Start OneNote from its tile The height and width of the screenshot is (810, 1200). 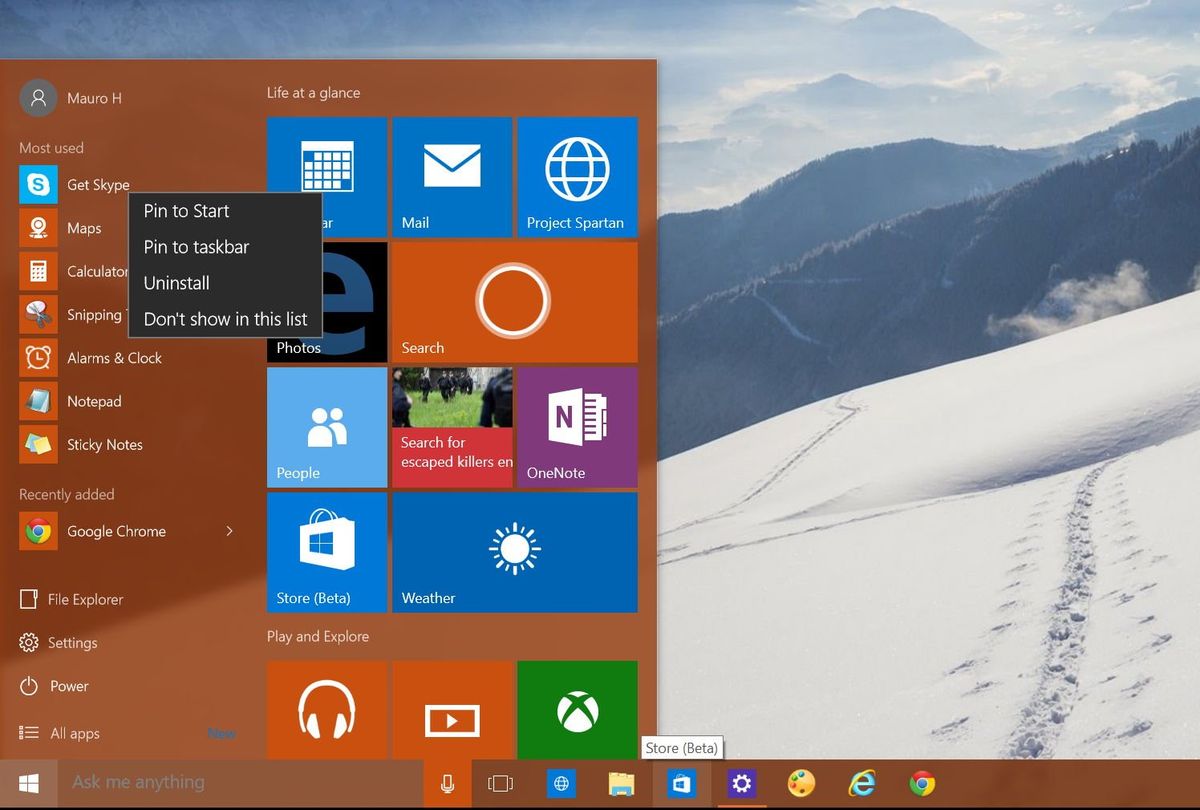click(x=576, y=427)
